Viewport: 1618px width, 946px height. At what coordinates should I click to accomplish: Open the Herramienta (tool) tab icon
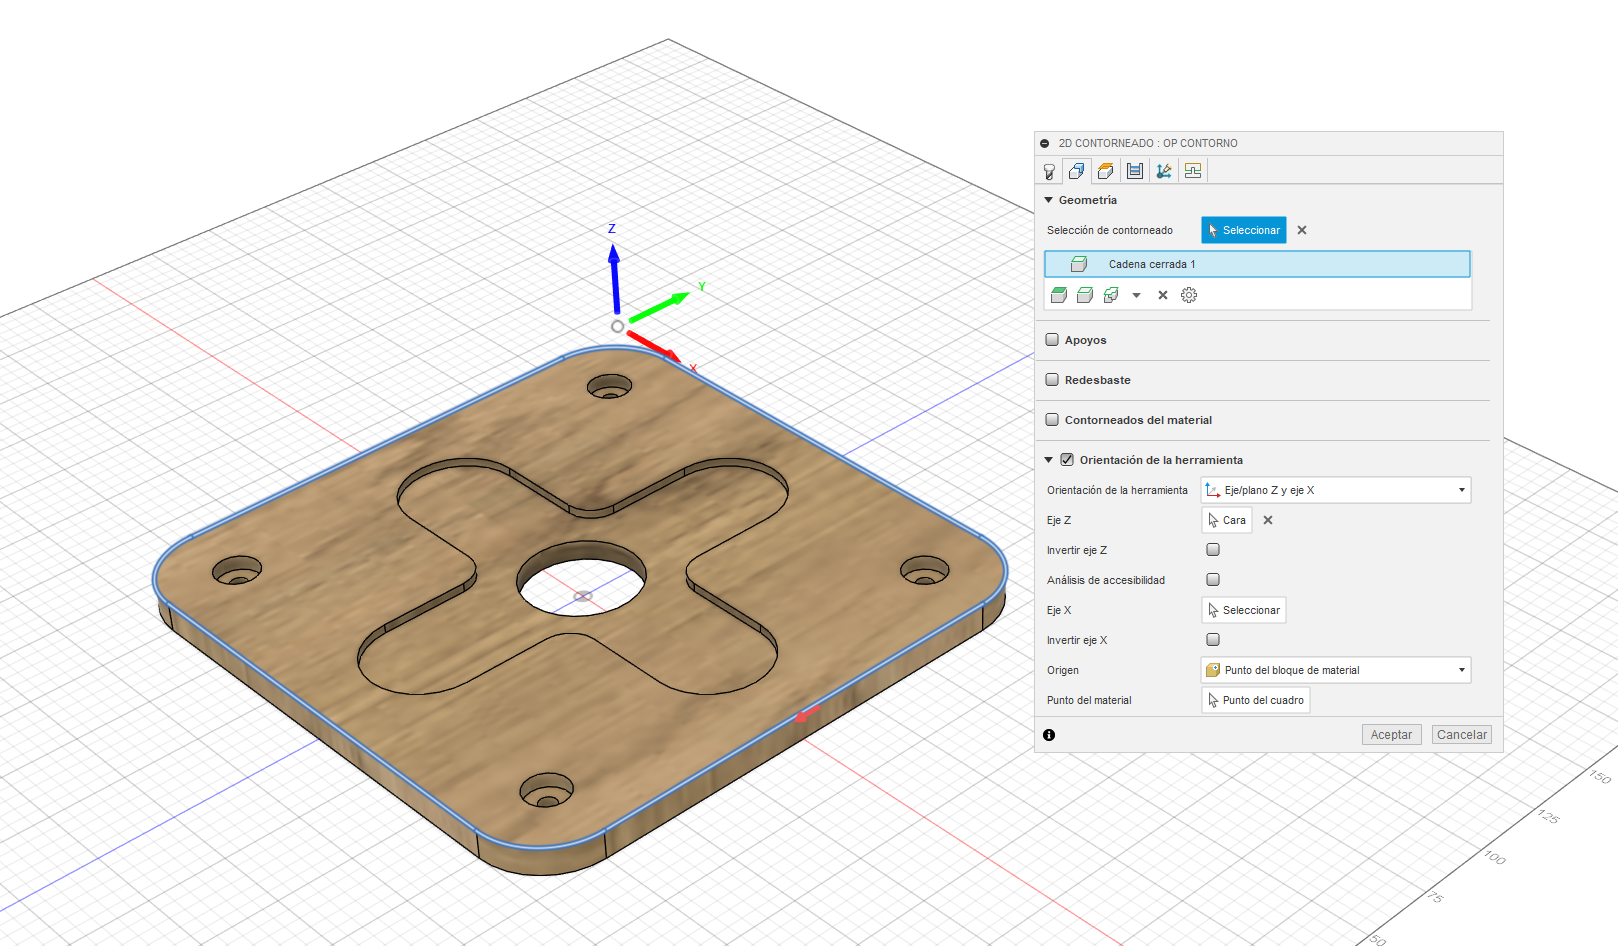(x=1049, y=171)
